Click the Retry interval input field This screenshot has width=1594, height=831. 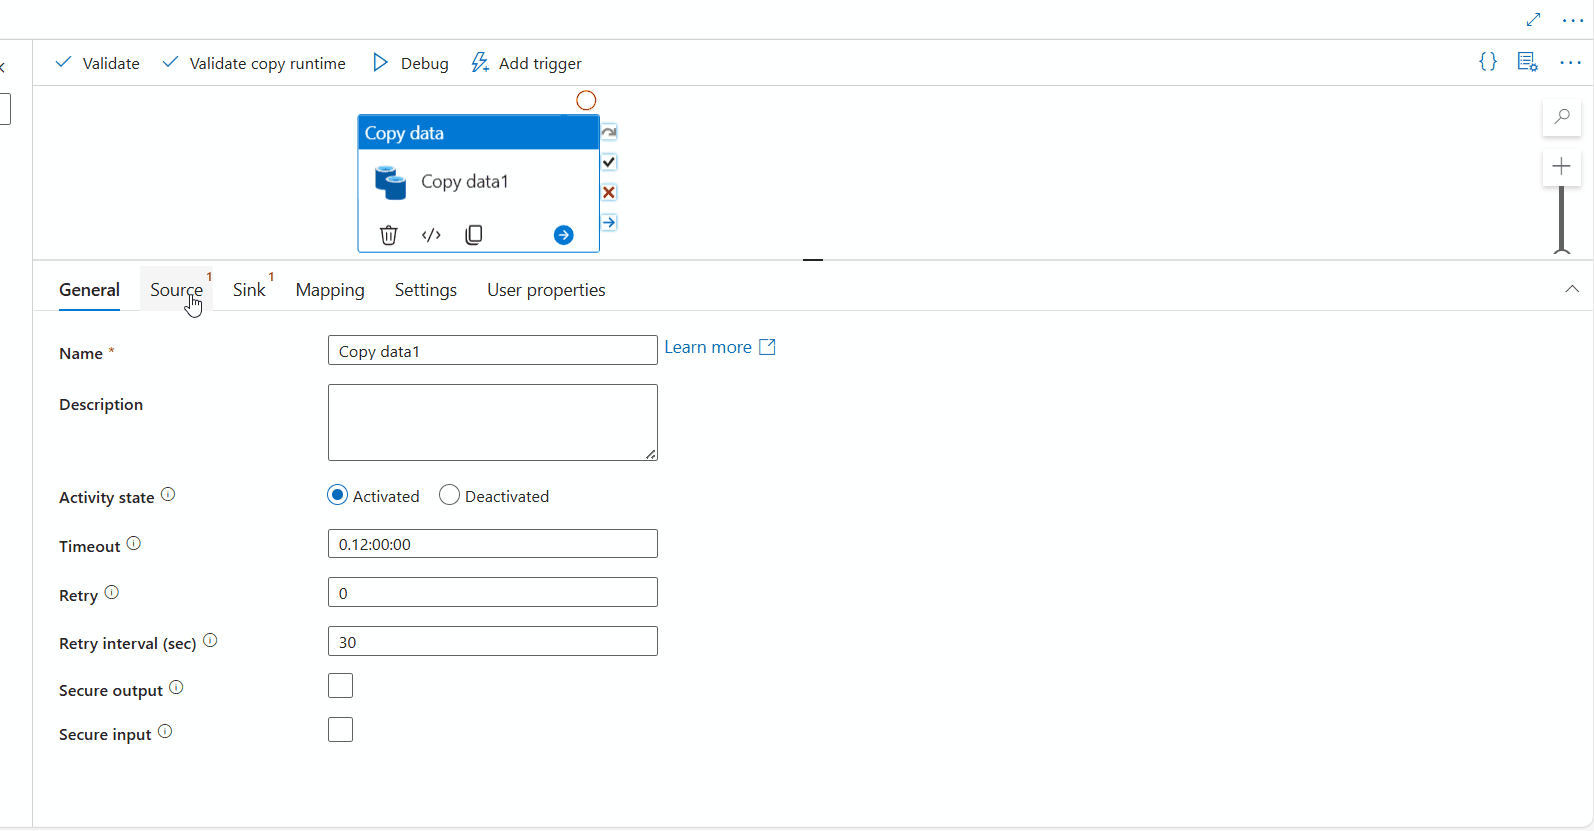pos(493,641)
